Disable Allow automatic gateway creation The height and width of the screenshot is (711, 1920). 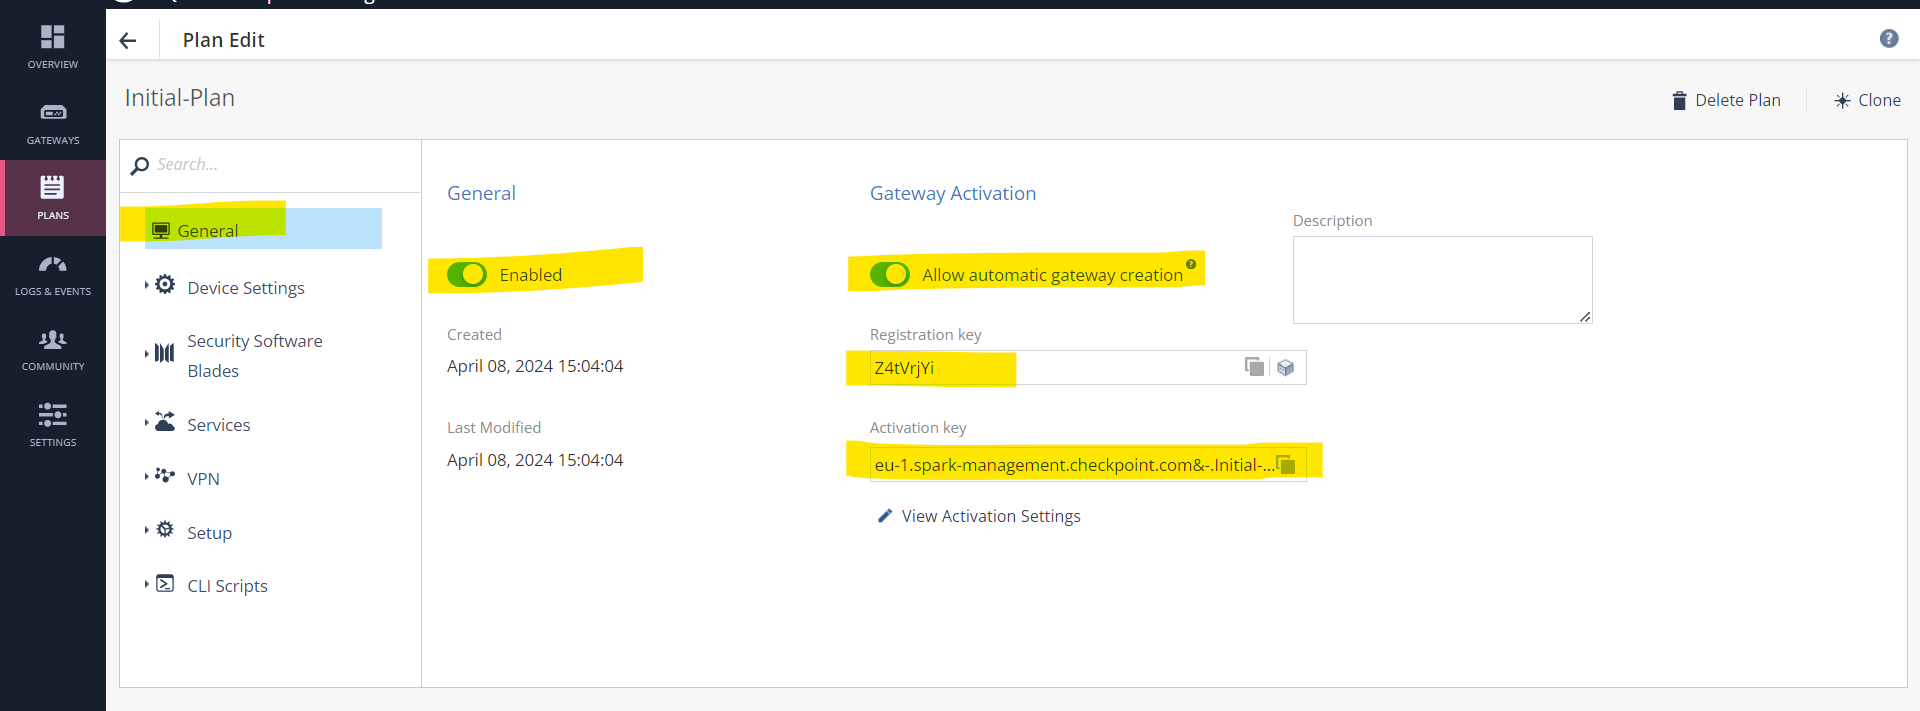[889, 275]
